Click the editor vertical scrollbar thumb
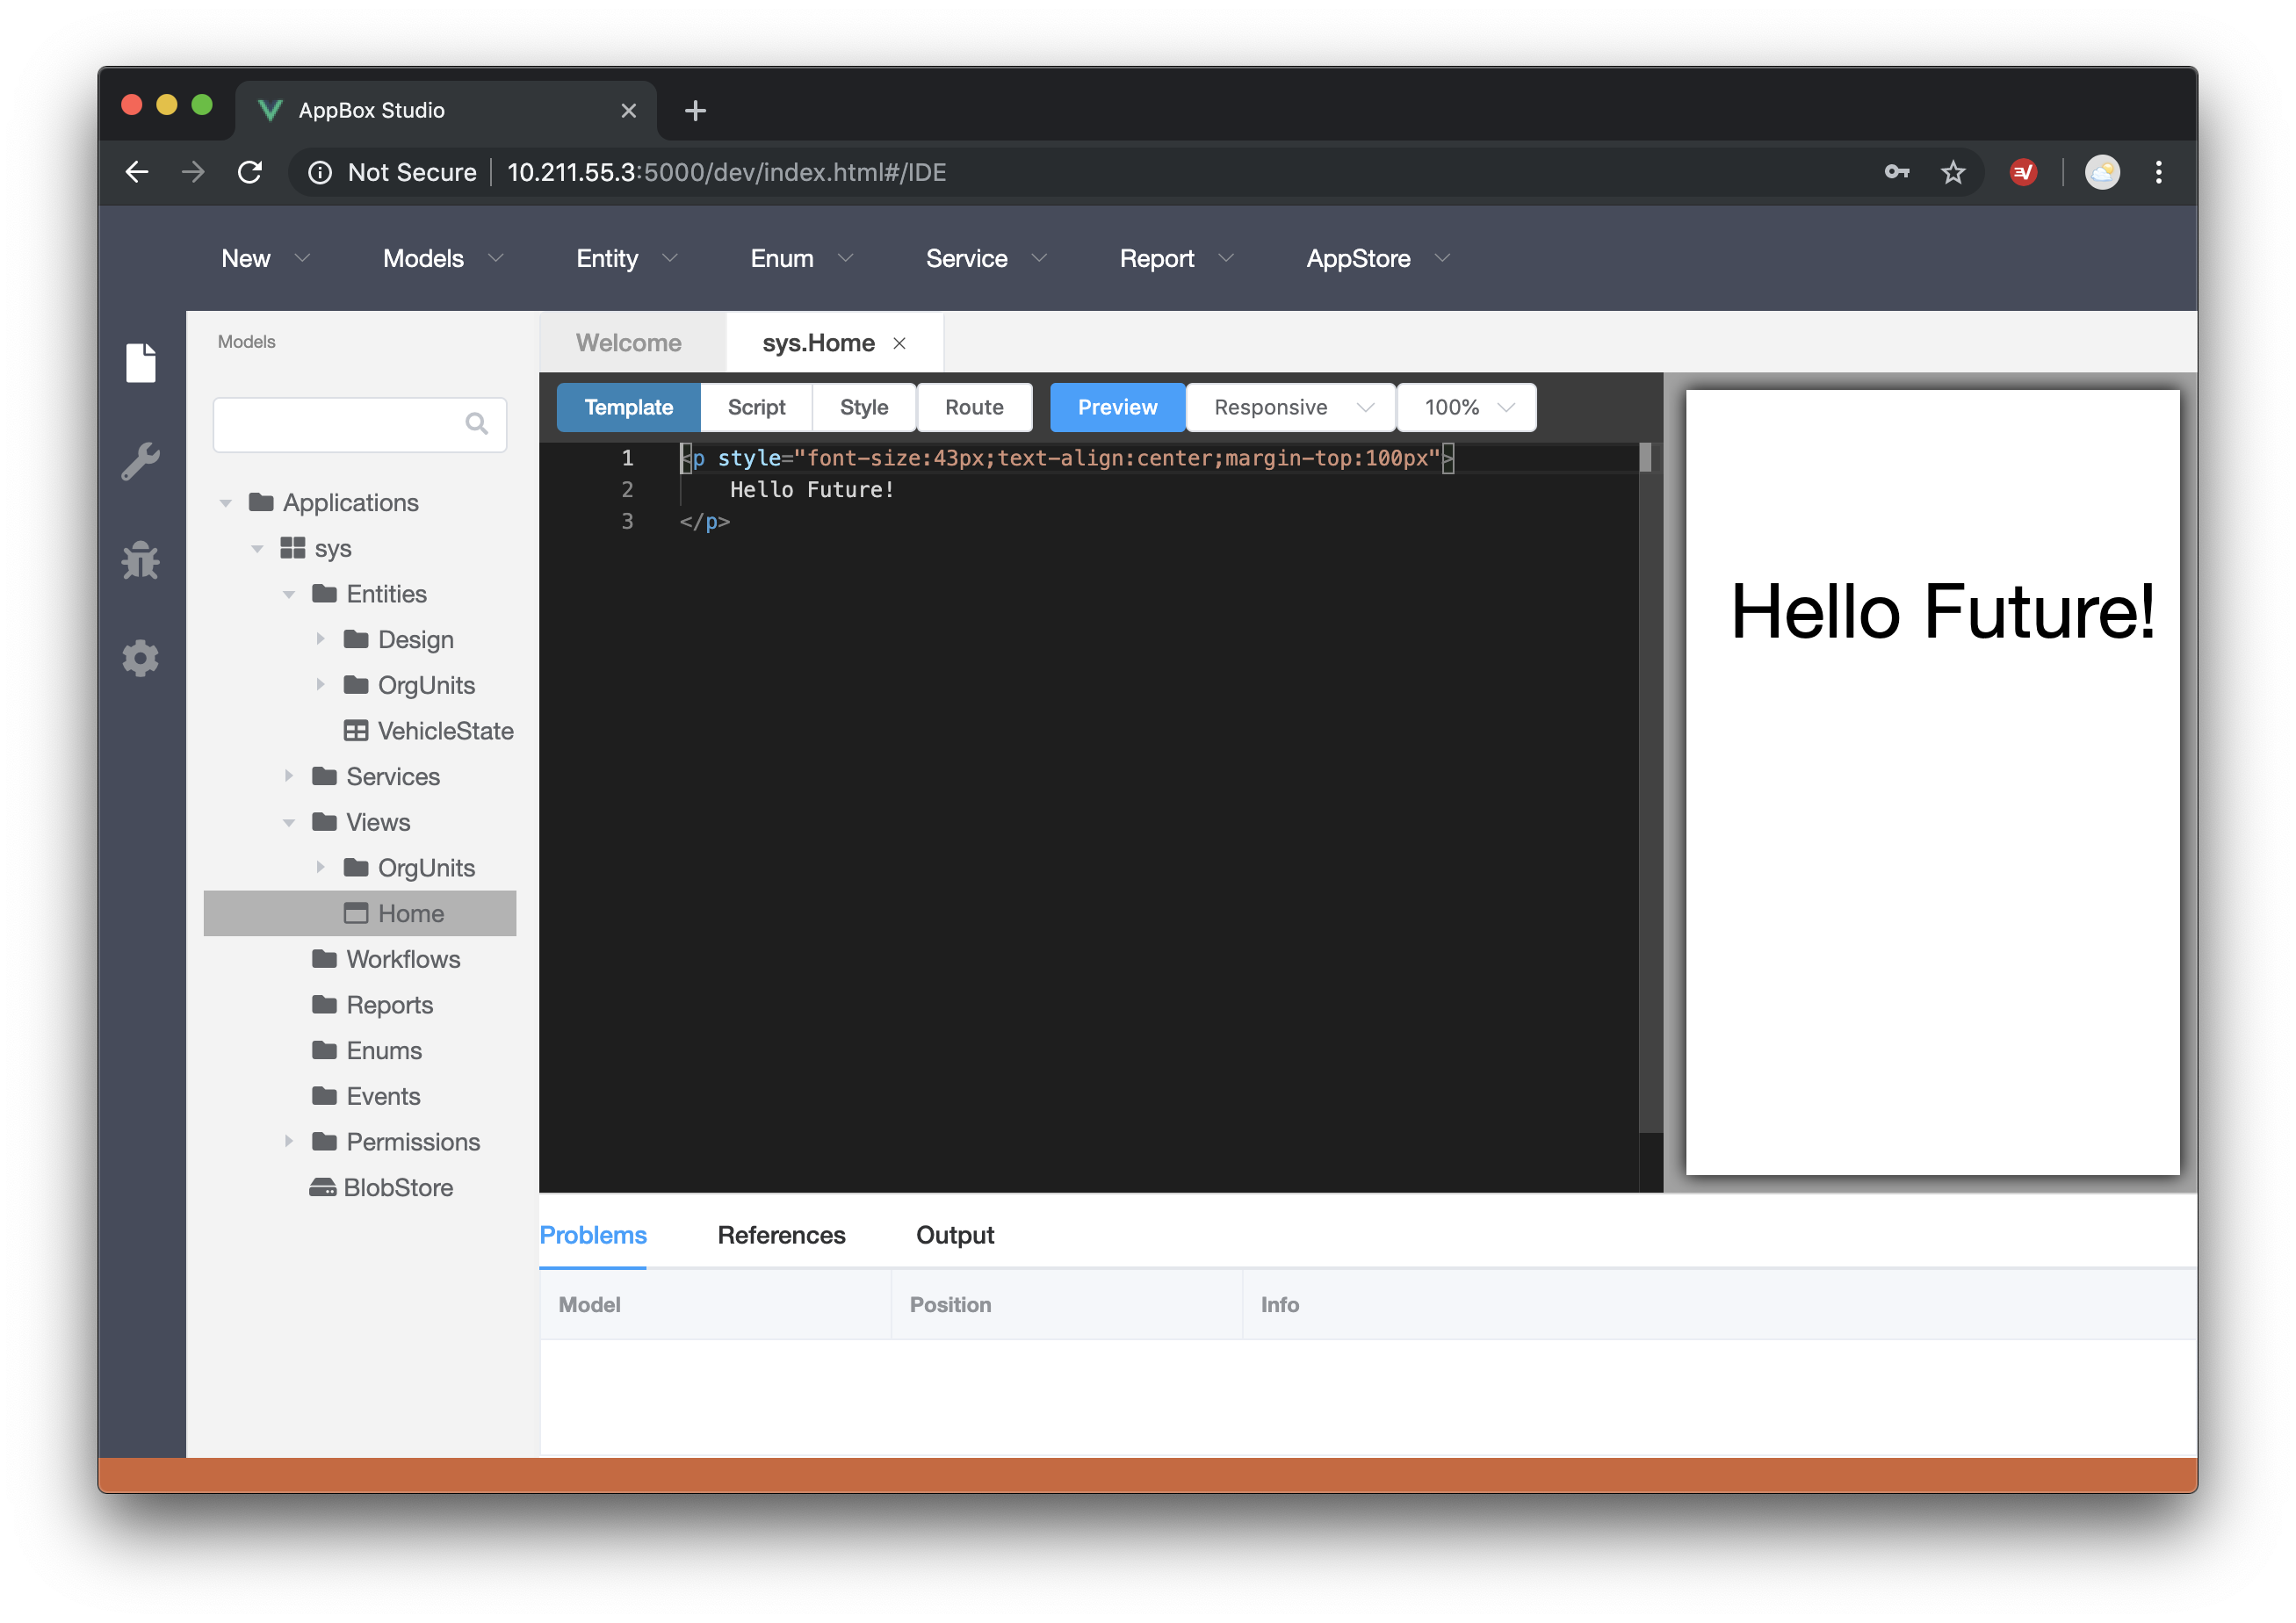This screenshot has width=2296, height=1623. pyautogui.click(x=1645, y=458)
